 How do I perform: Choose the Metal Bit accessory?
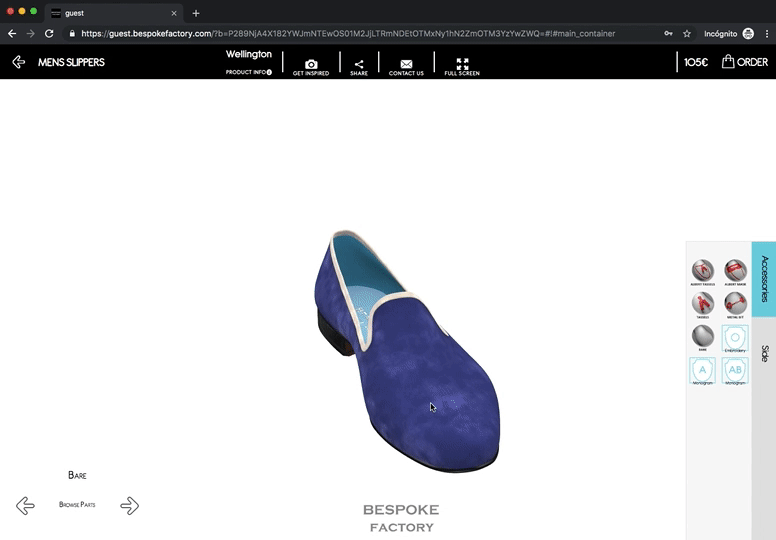pos(735,303)
